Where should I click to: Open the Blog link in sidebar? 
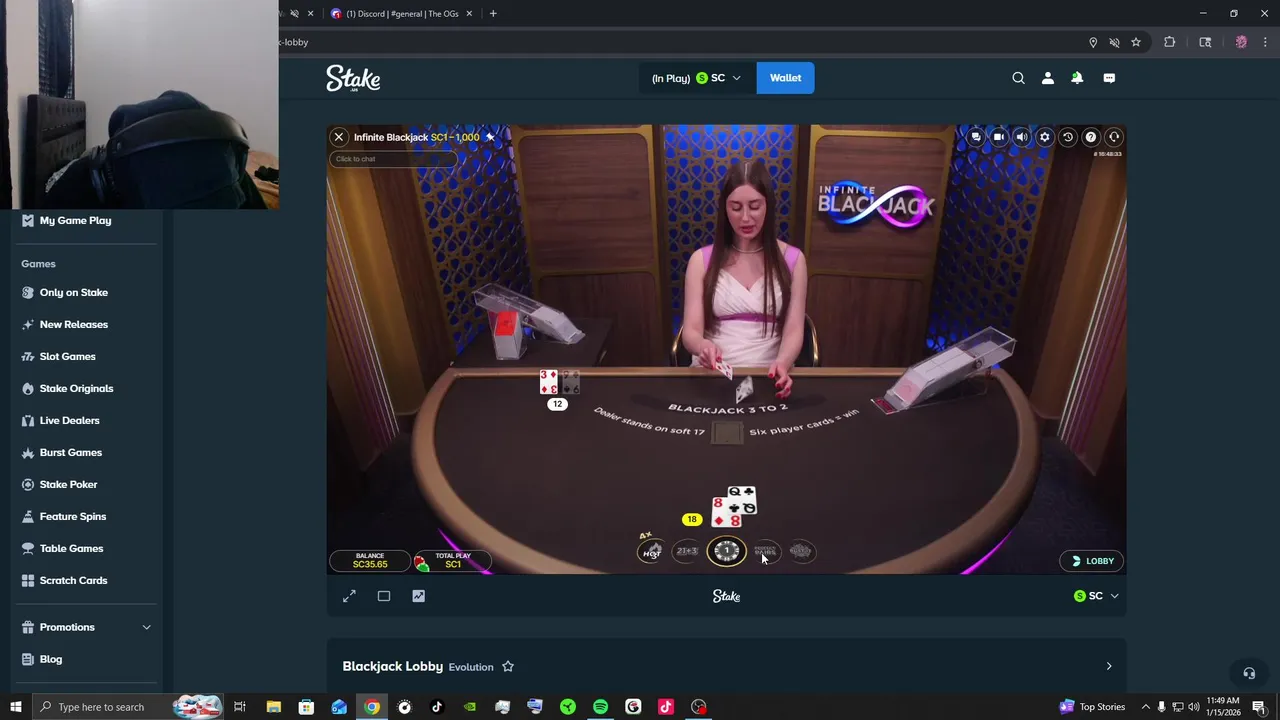point(50,659)
